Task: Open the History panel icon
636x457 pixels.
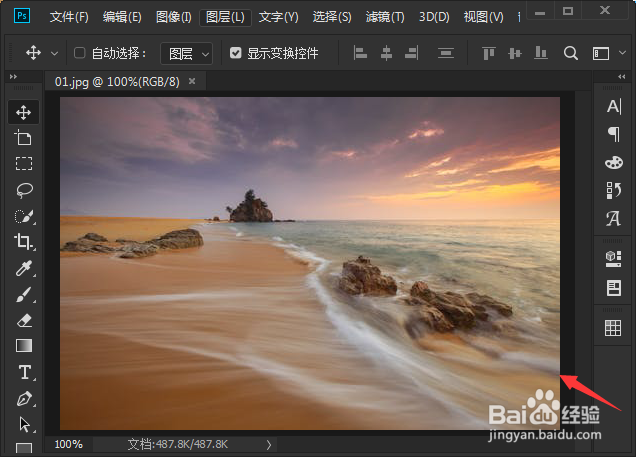Action: [x=614, y=190]
